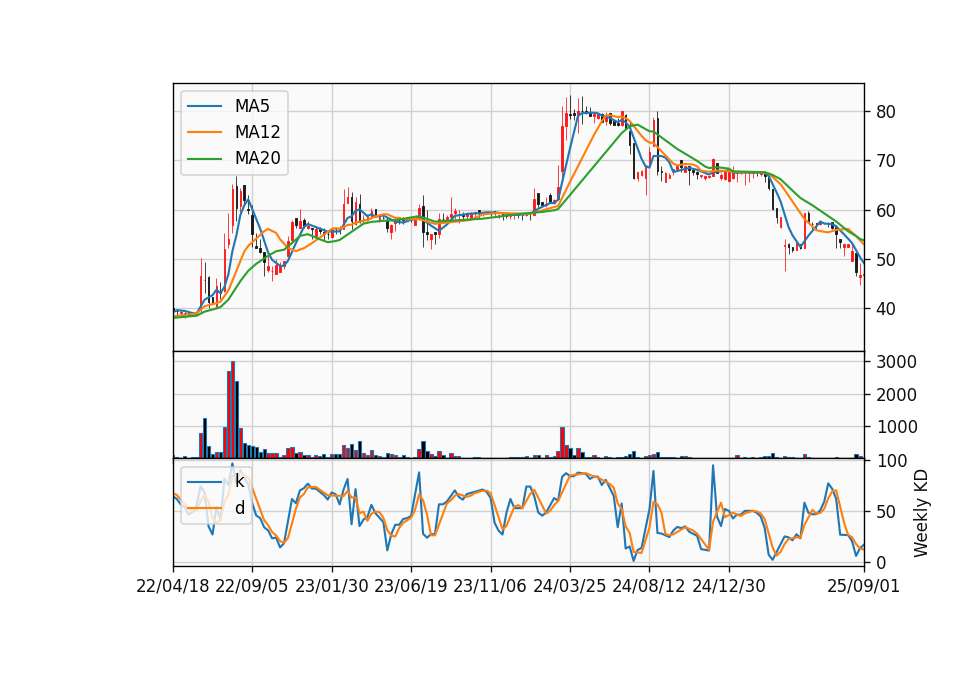
Task: Click the 23/06/19 date tick label
Action: [411, 586]
